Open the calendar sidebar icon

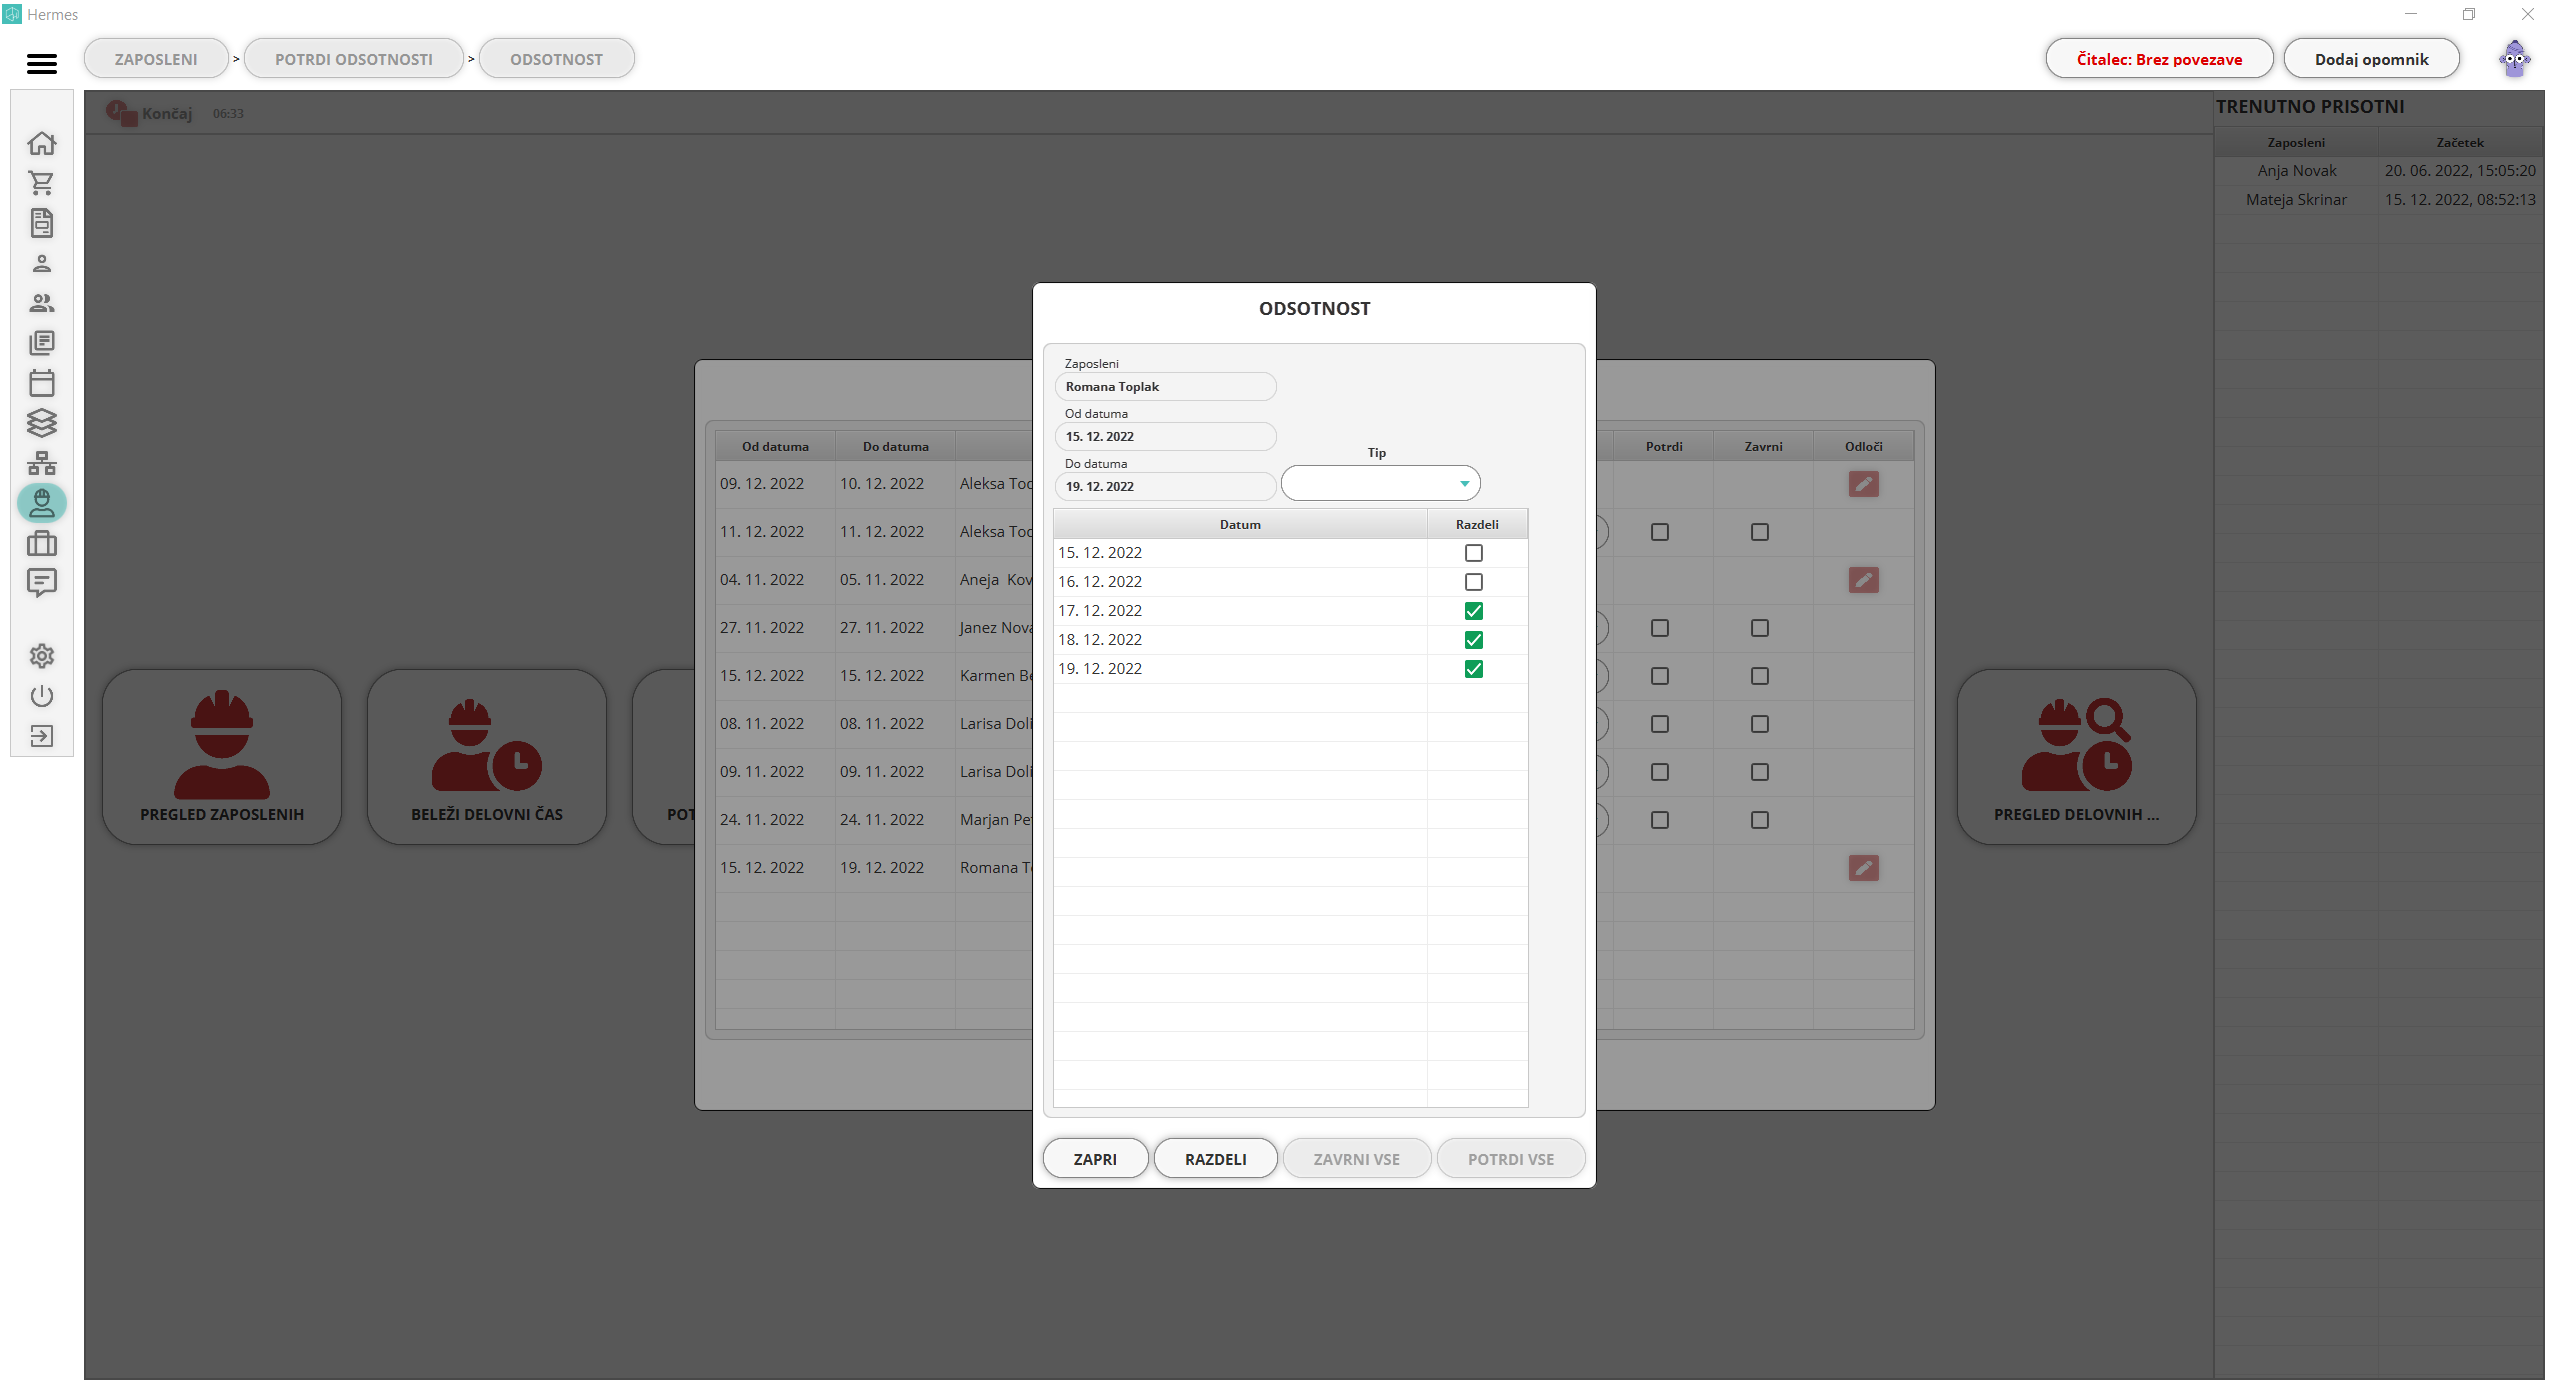[x=42, y=383]
